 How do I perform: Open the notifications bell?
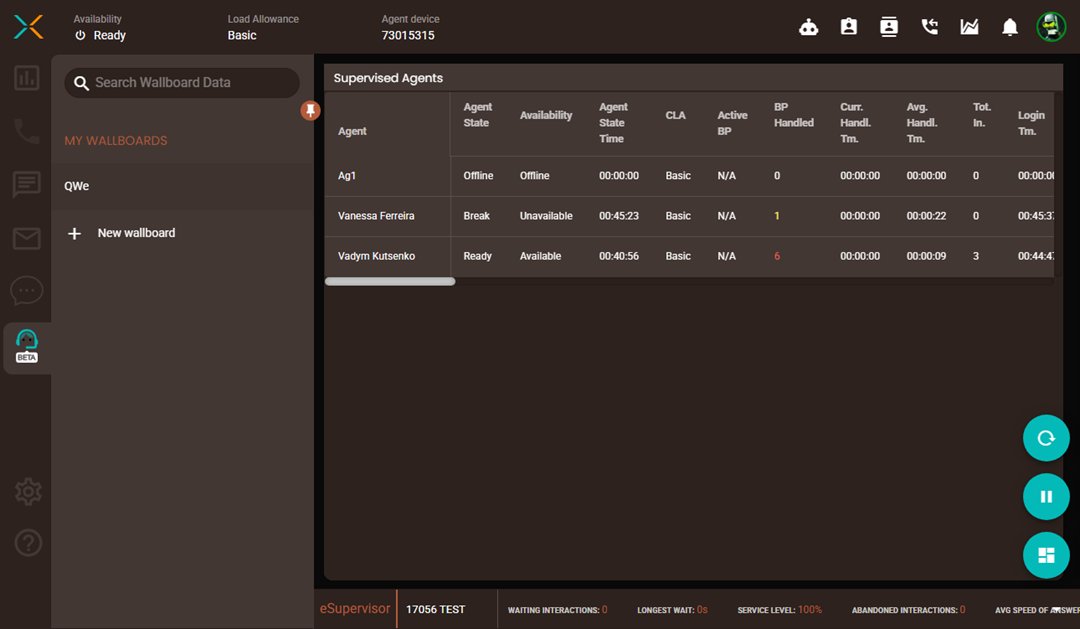(x=1010, y=28)
